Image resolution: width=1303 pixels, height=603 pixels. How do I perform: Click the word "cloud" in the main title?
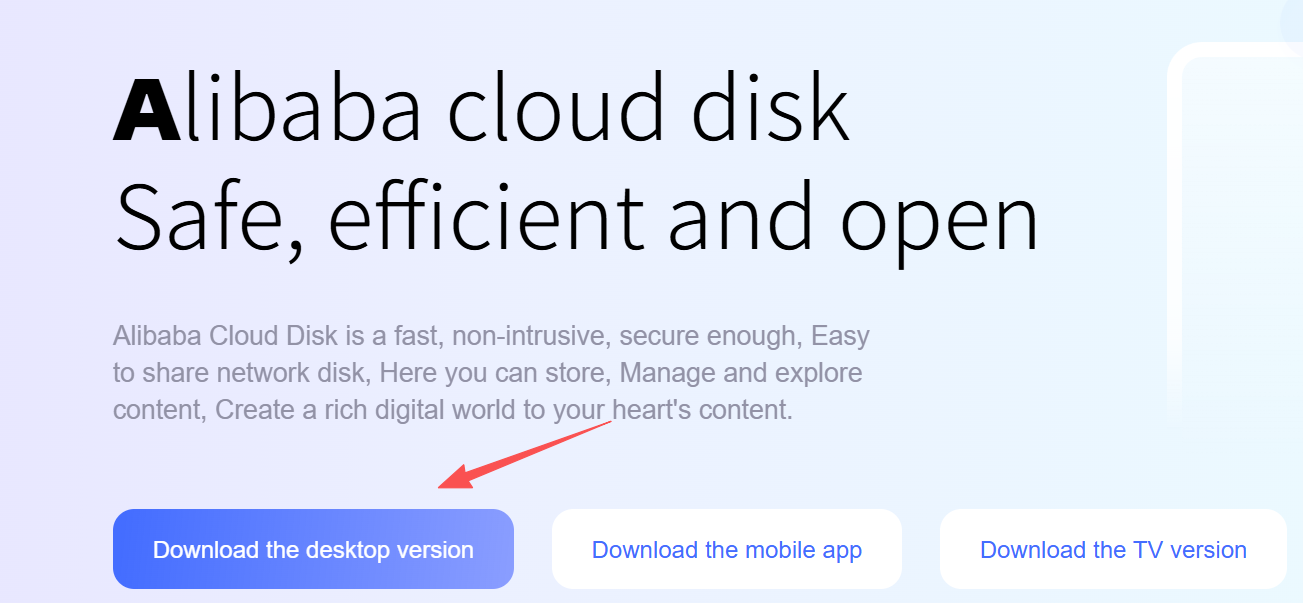click(x=556, y=108)
